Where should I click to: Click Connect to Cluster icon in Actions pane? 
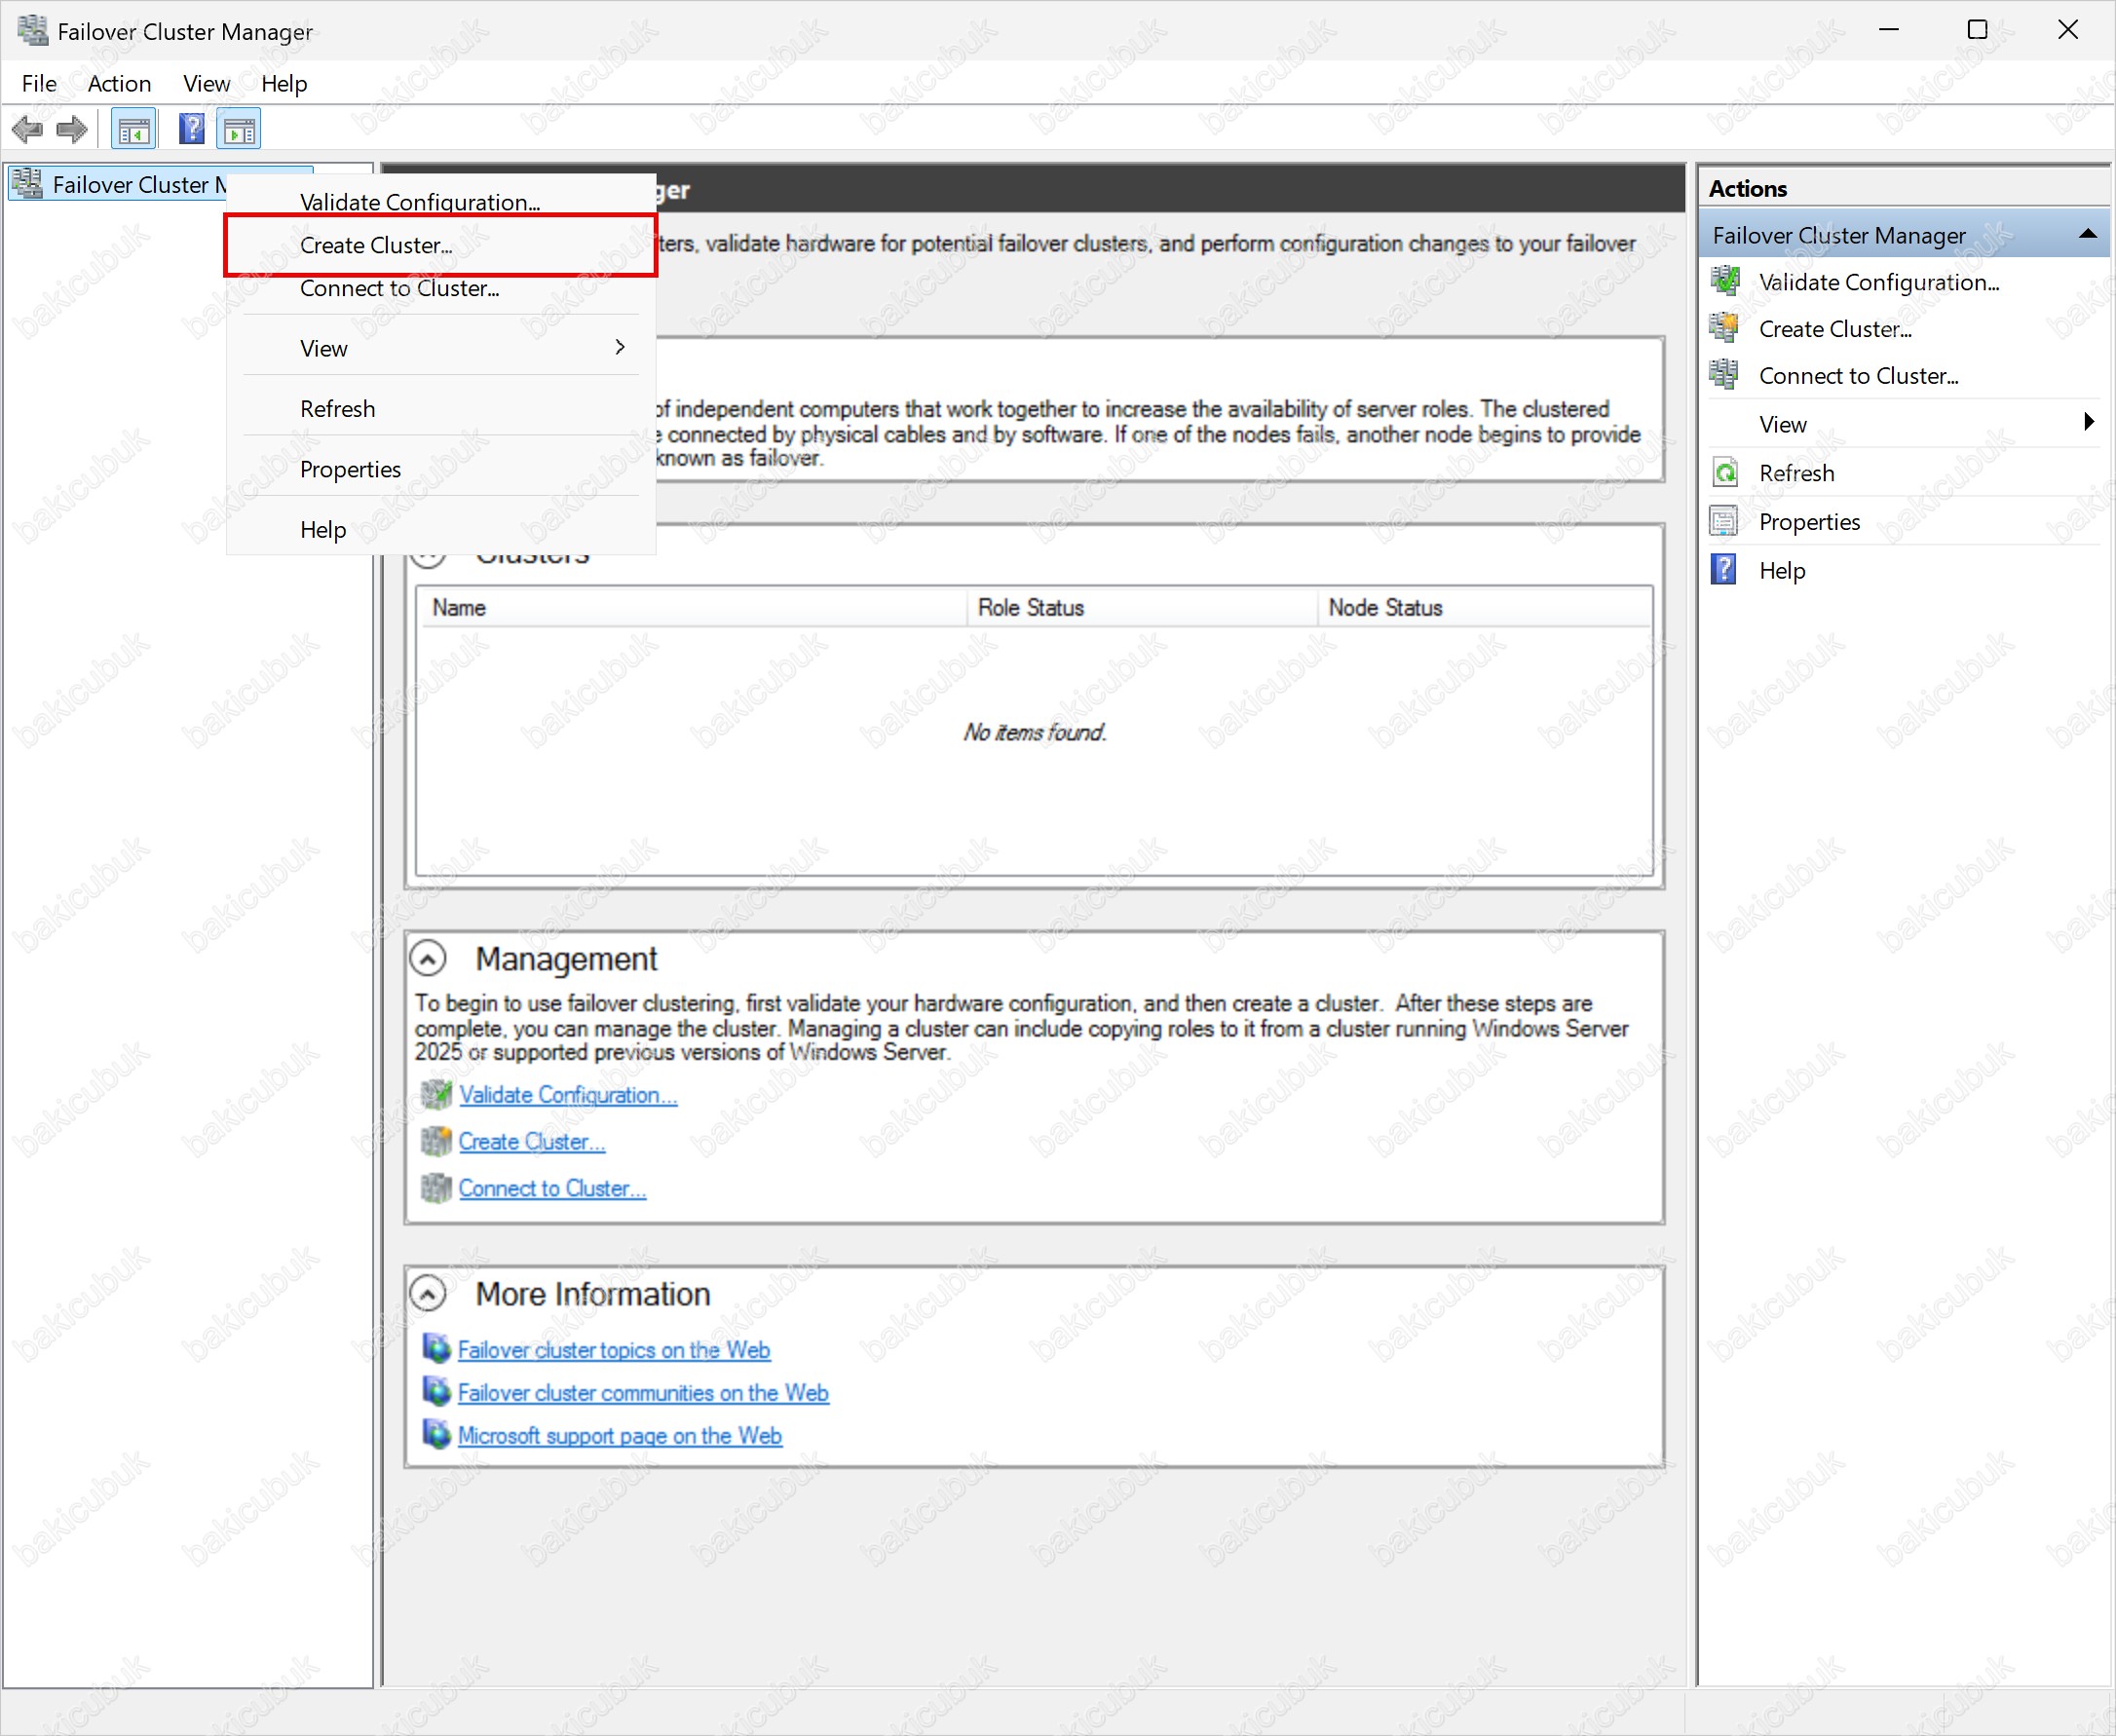coord(1725,376)
